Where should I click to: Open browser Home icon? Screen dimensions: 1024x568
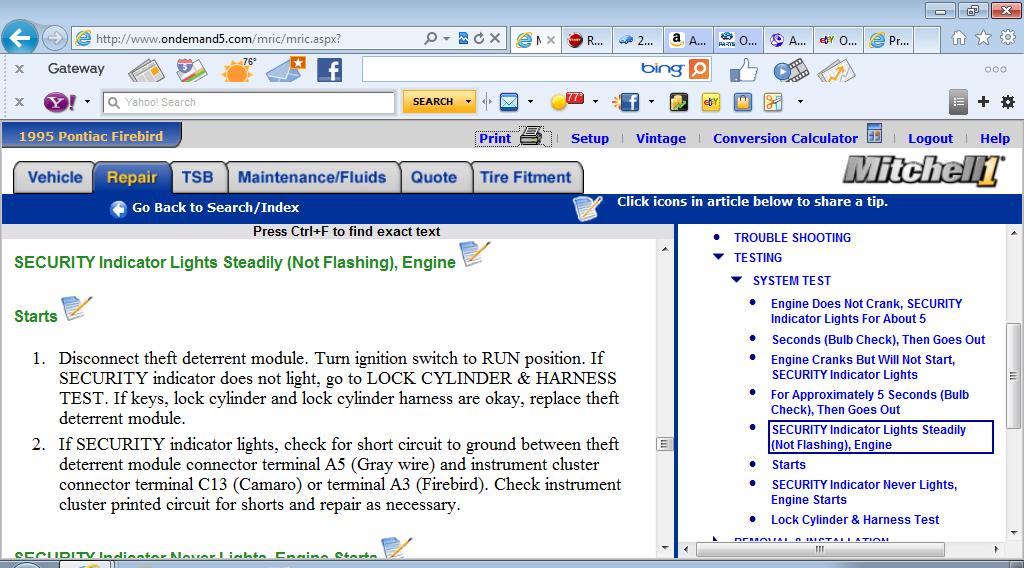tap(959, 39)
